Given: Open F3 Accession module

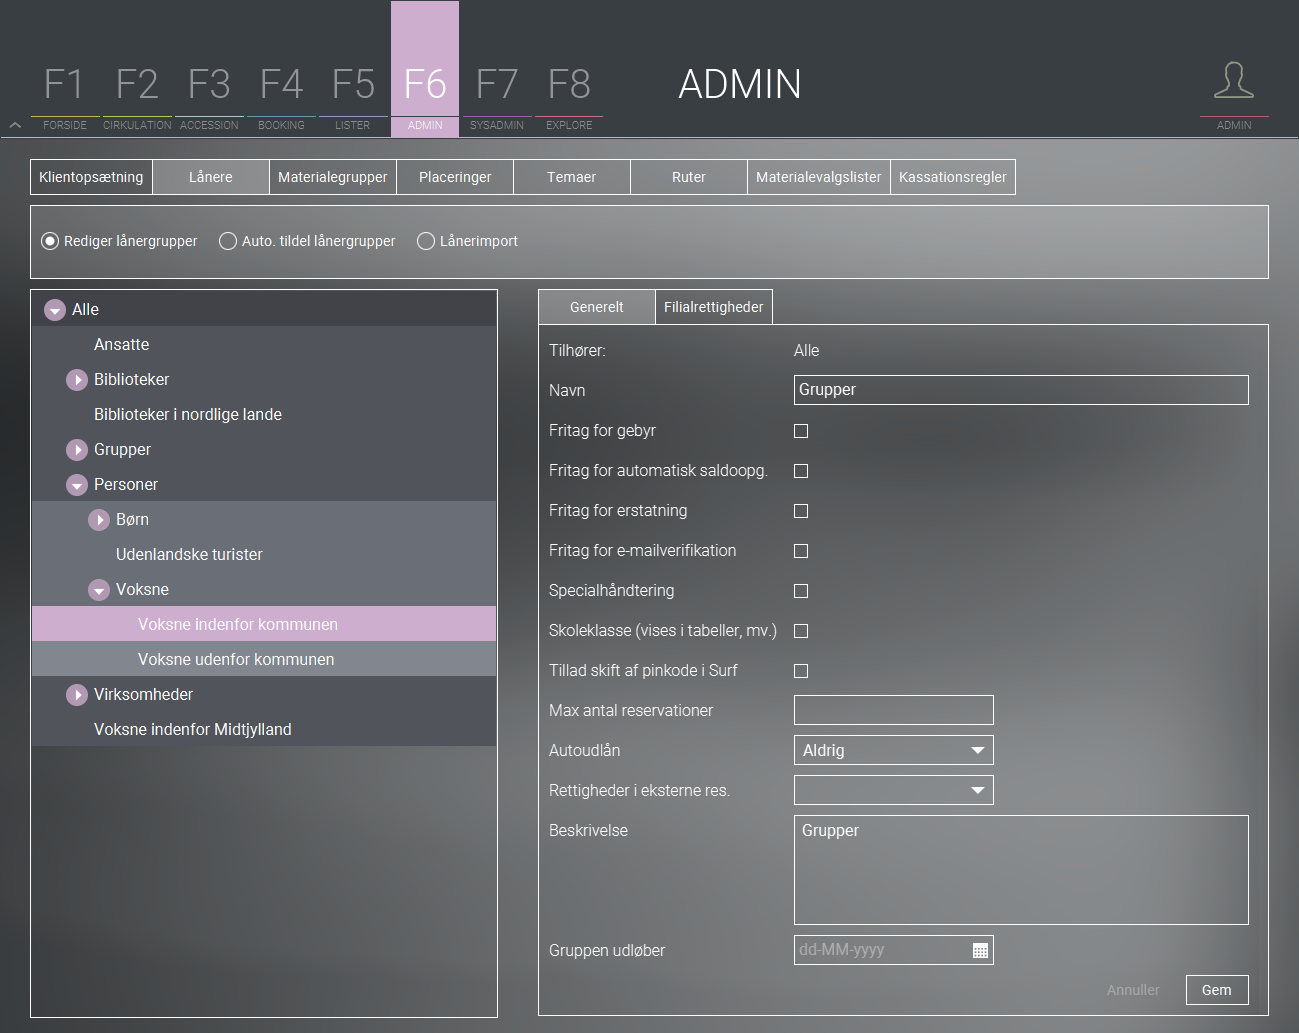Looking at the screenshot, I should click(x=209, y=96).
